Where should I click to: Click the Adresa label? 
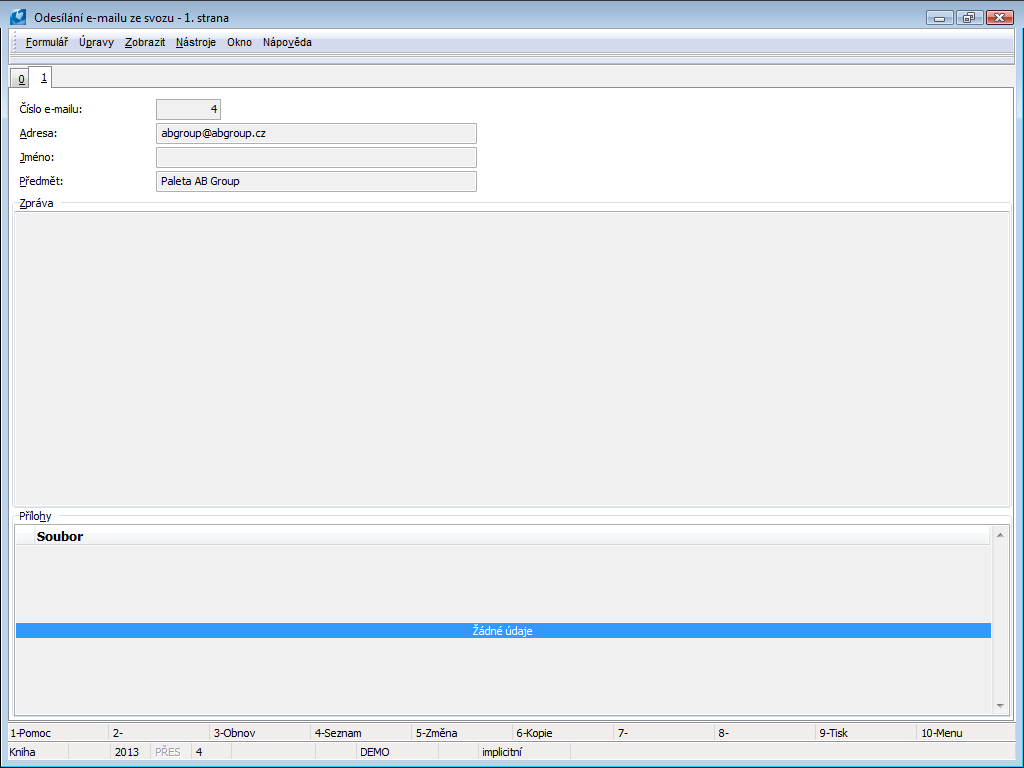coord(39,133)
